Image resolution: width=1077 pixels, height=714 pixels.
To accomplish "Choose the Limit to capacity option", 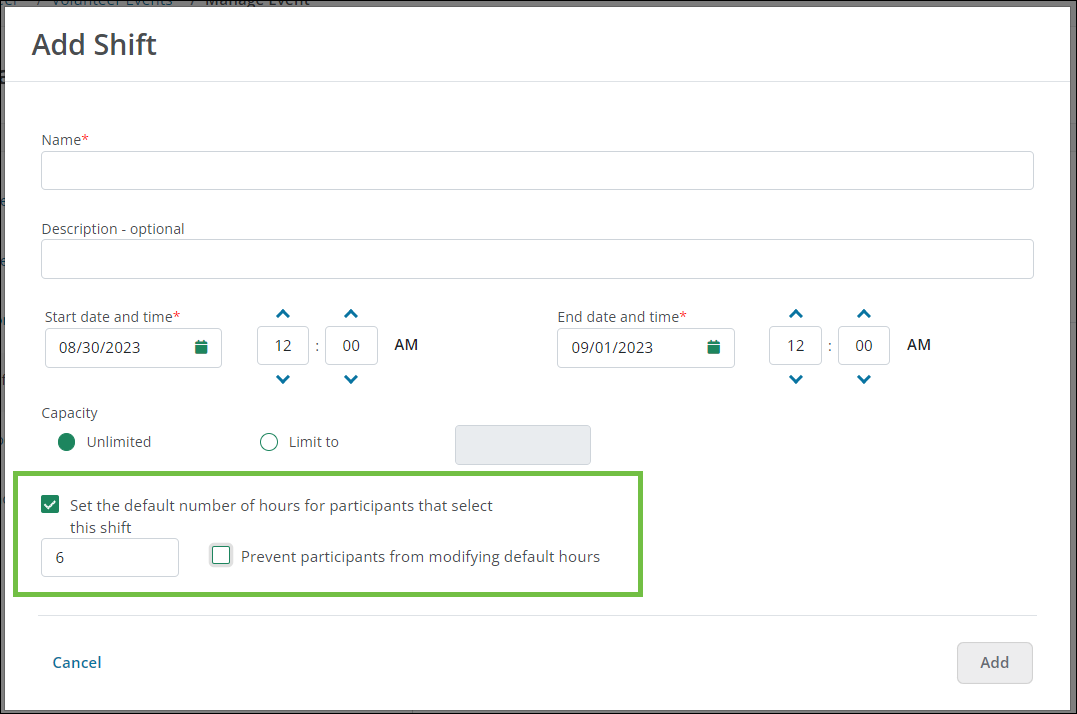I will pyautogui.click(x=268, y=442).
